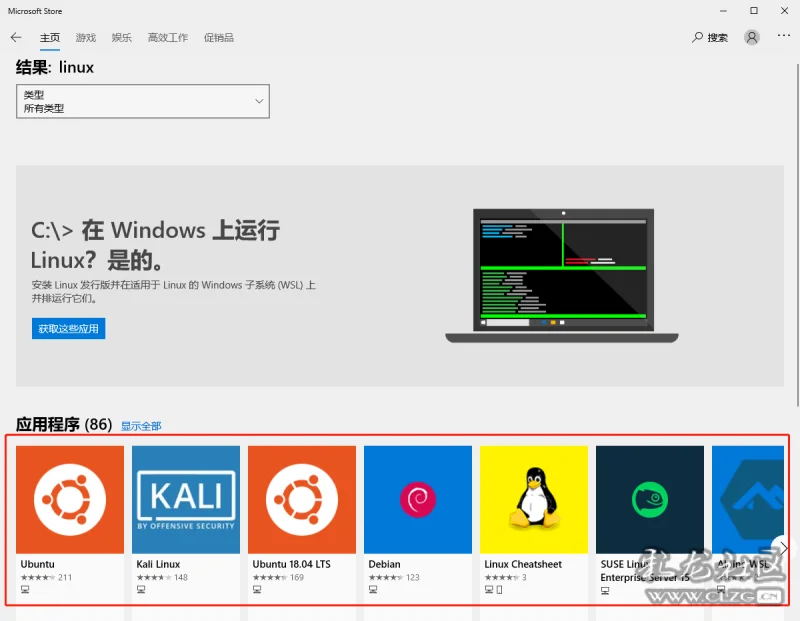This screenshot has height=621, width=800.
Task: Click the 211 rating count under Ubuntu
Action: pos(65,577)
